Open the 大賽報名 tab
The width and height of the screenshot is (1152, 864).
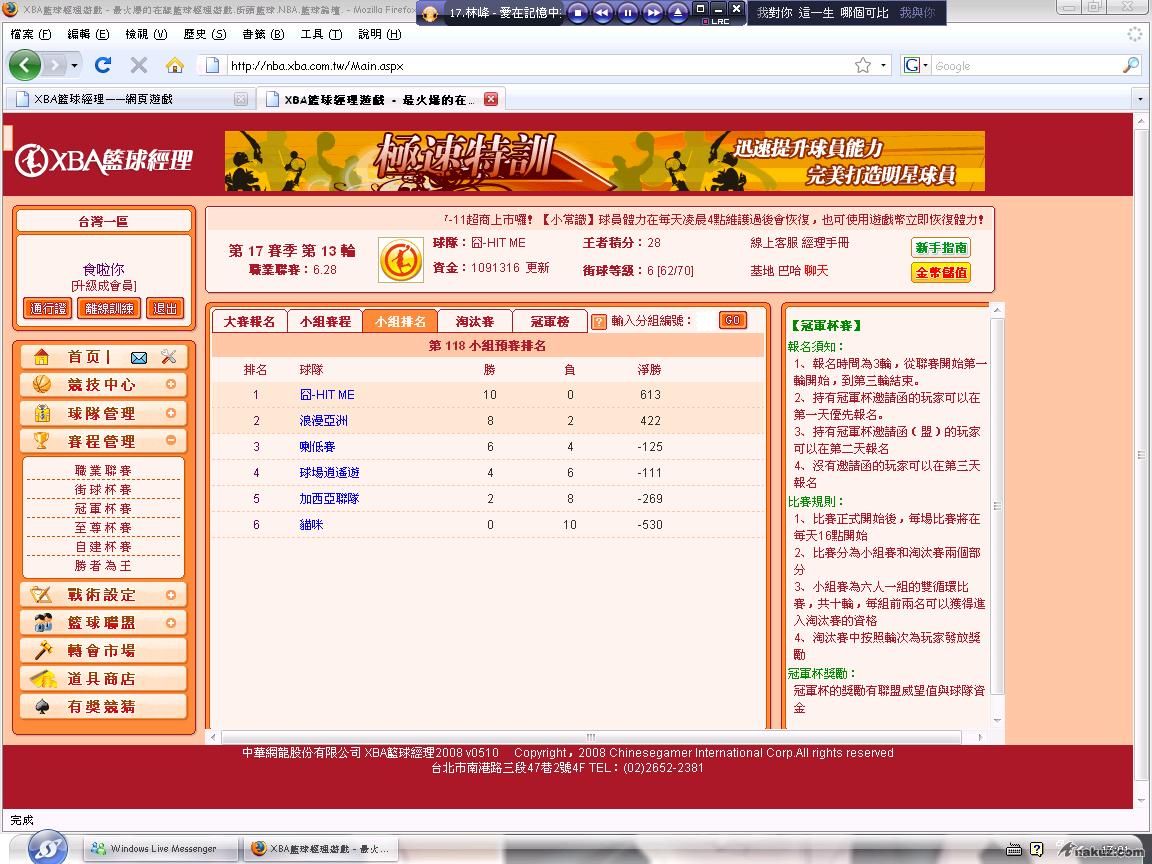coord(249,322)
